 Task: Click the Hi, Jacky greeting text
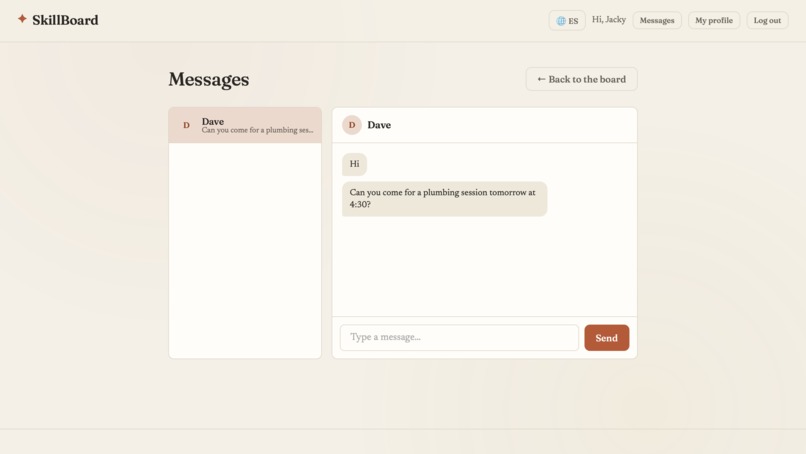click(x=609, y=20)
